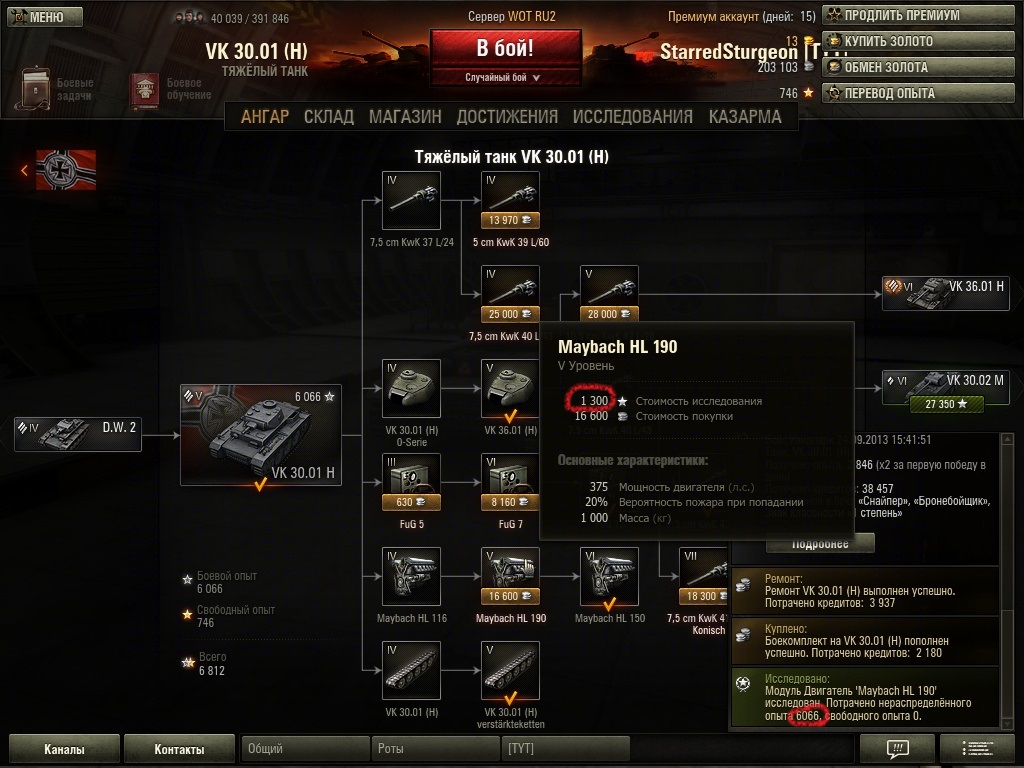Select the FuG 7 radio module
1024x768 pixels.
pyautogui.click(x=510, y=483)
